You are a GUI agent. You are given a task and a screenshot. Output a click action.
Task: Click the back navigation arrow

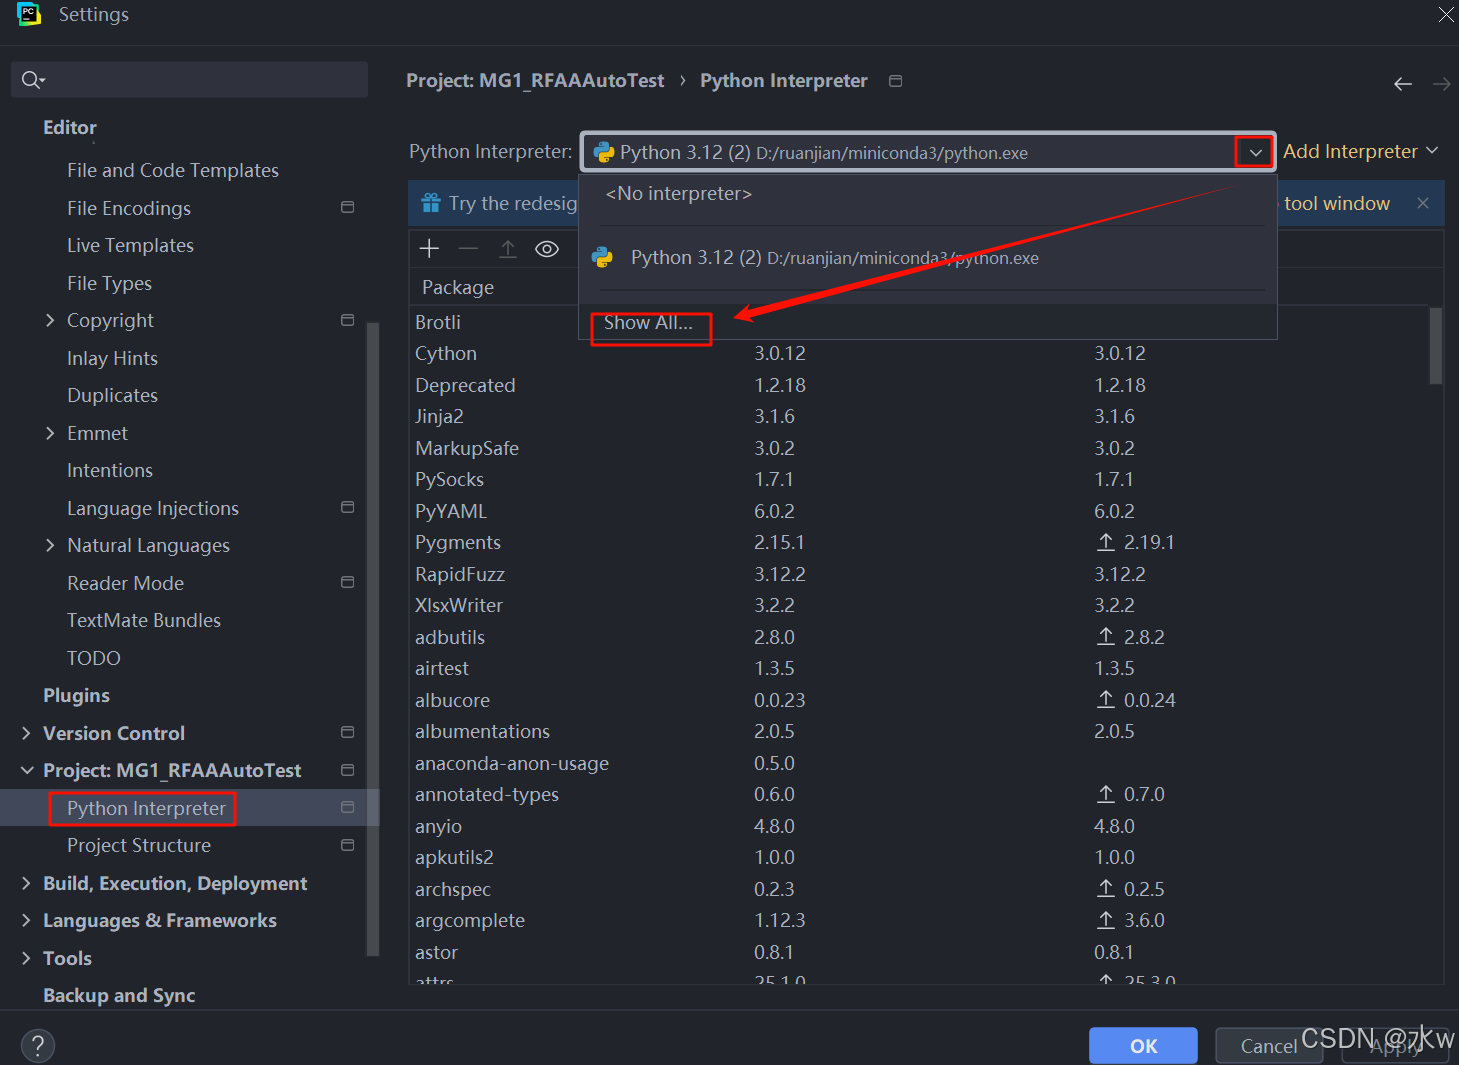(1403, 84)
